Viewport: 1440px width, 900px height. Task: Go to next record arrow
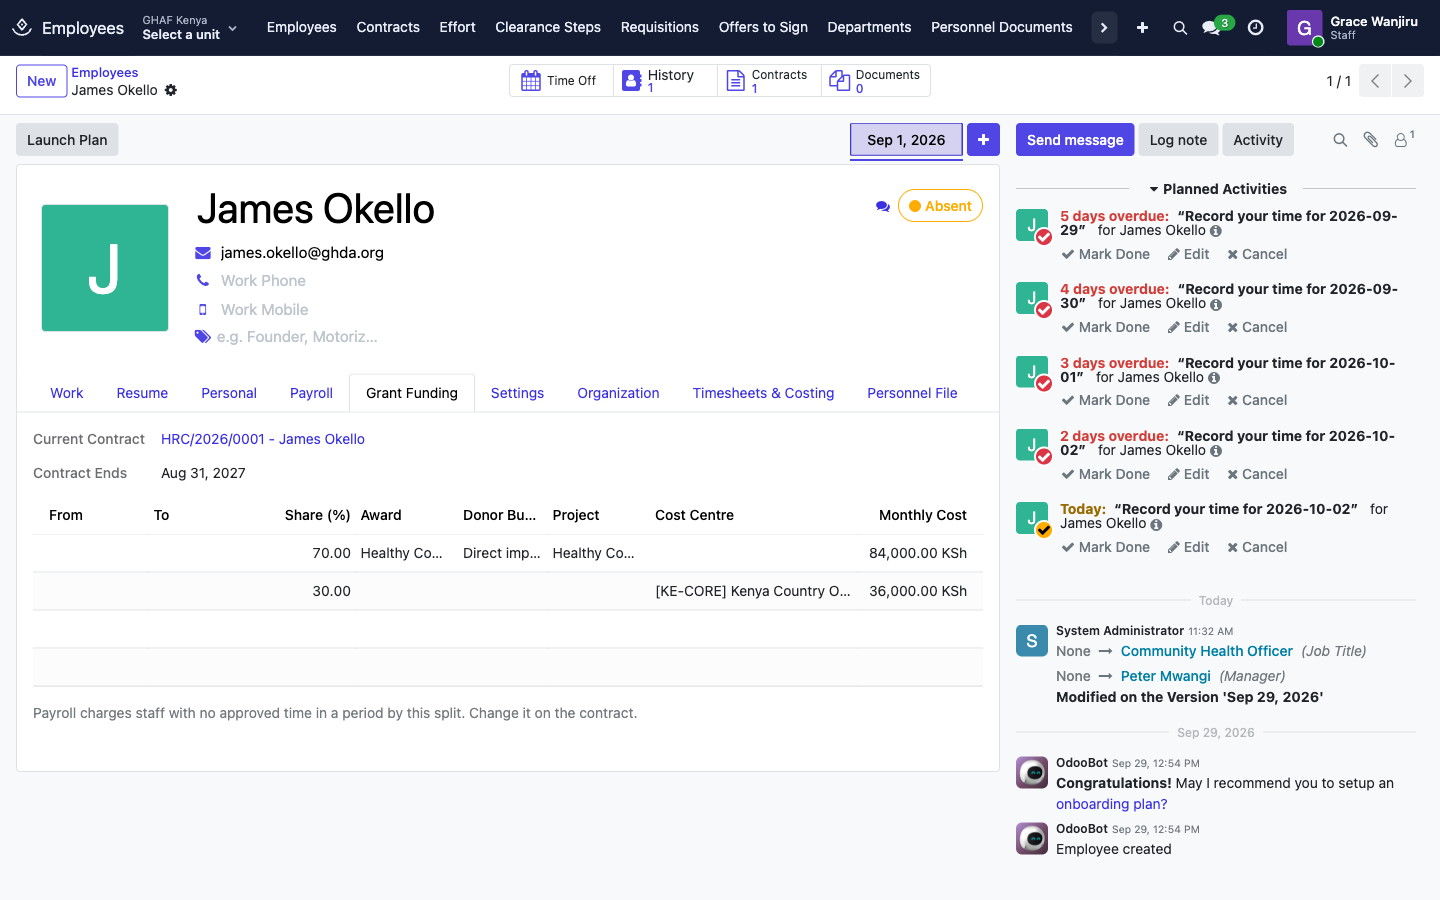point(1408,81)
